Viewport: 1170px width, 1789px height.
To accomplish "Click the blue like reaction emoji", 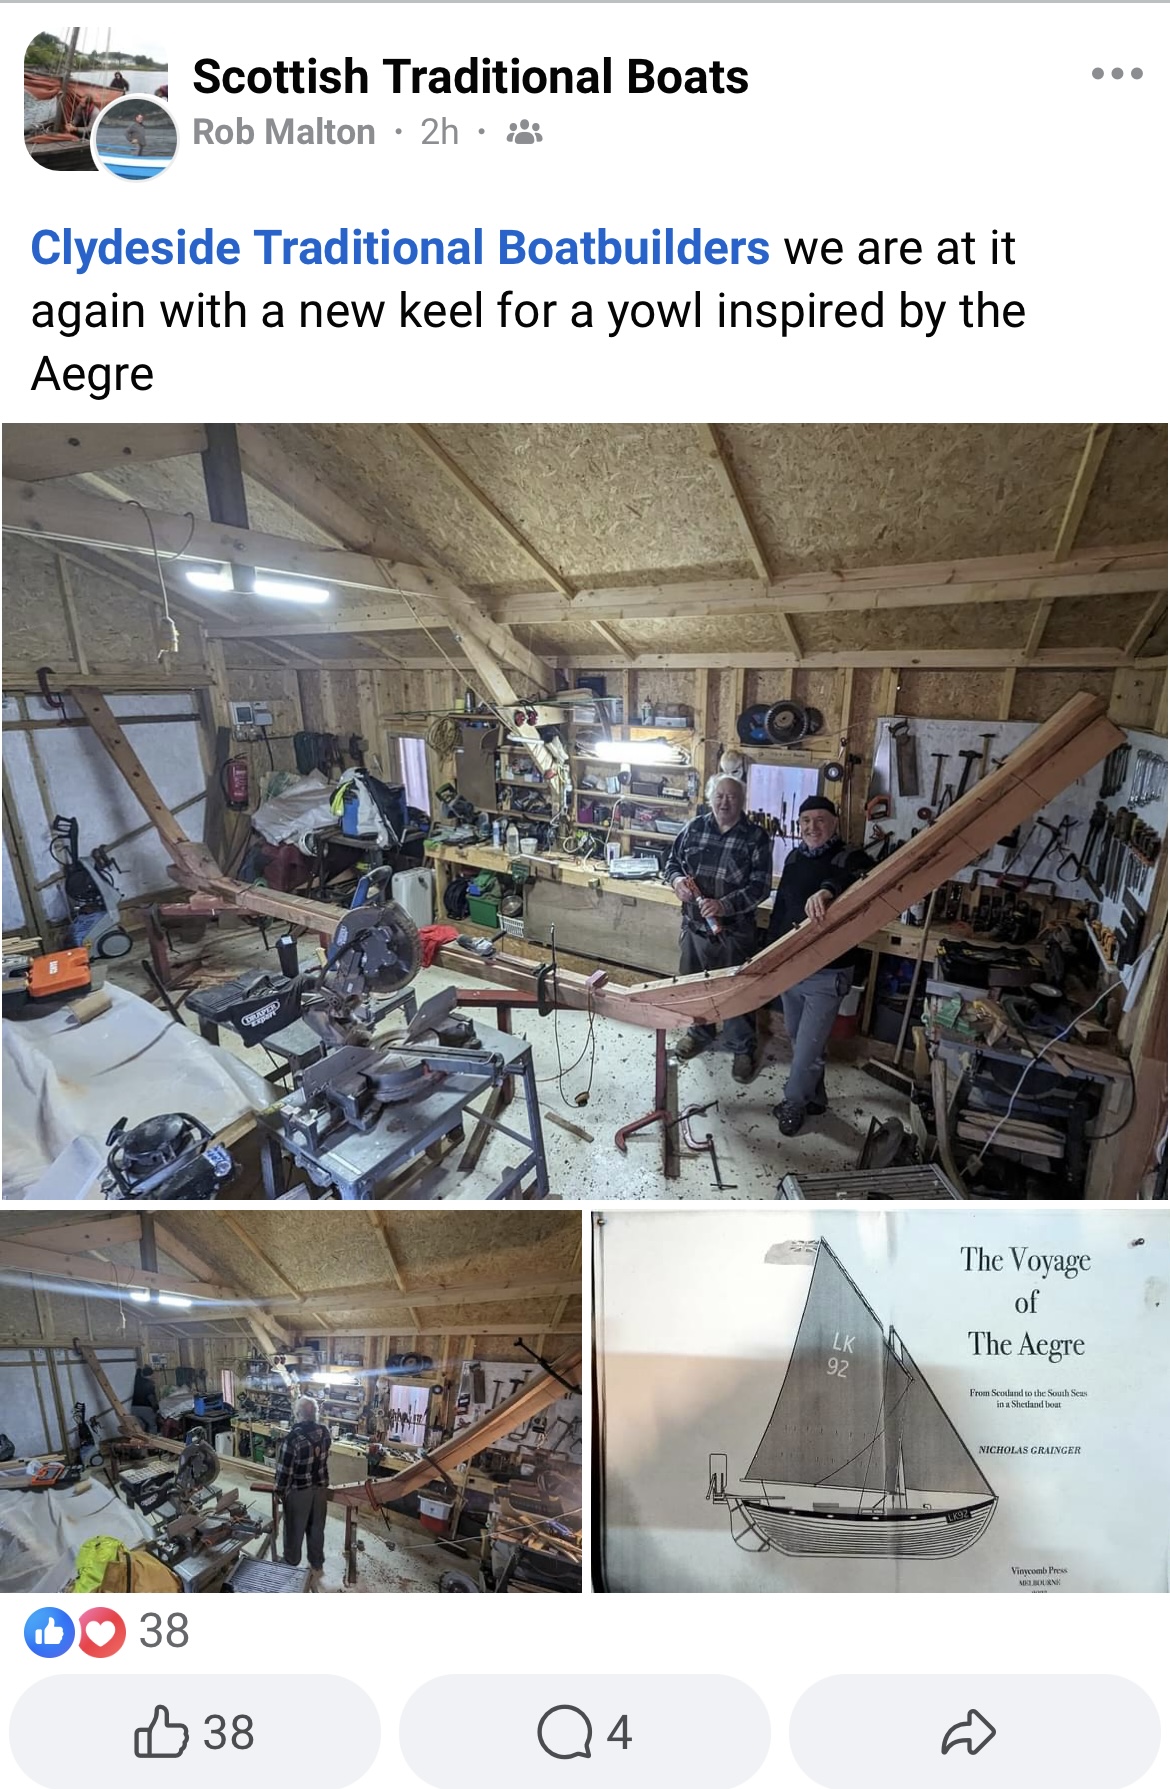I will [x=49, y=1632].
